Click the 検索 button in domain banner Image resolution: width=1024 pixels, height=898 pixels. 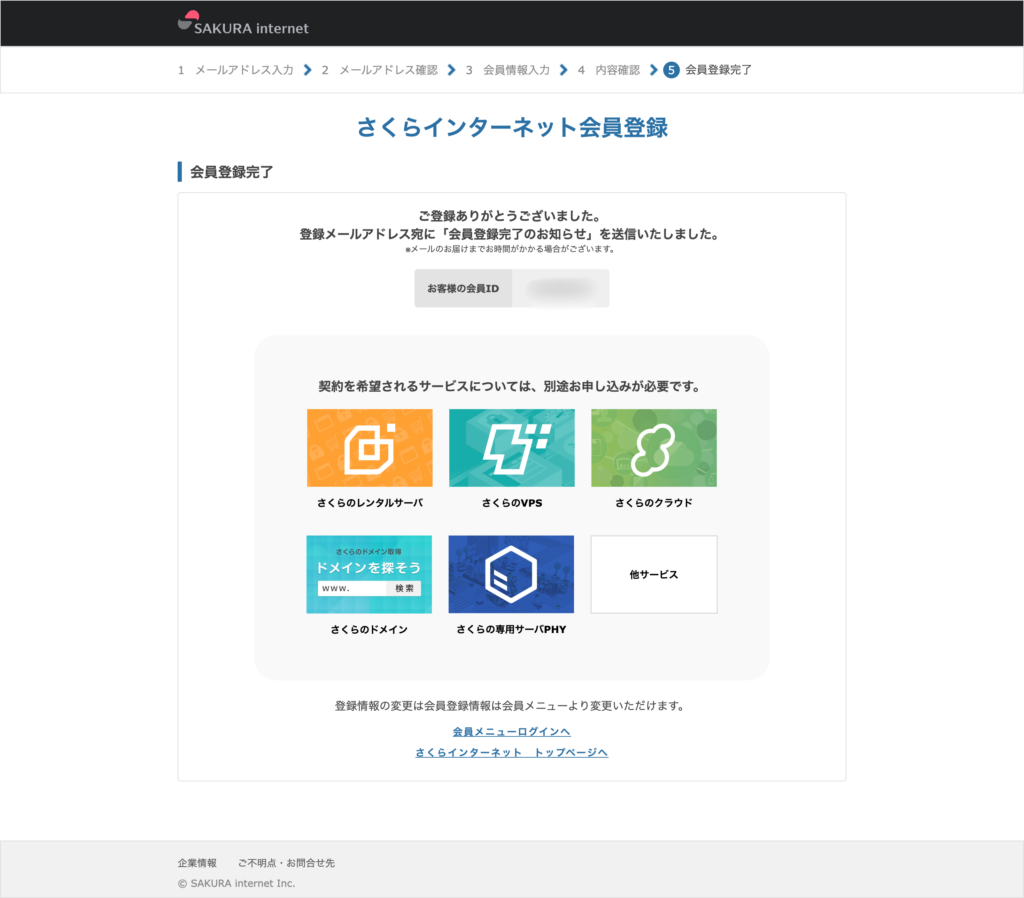[404, 589]
